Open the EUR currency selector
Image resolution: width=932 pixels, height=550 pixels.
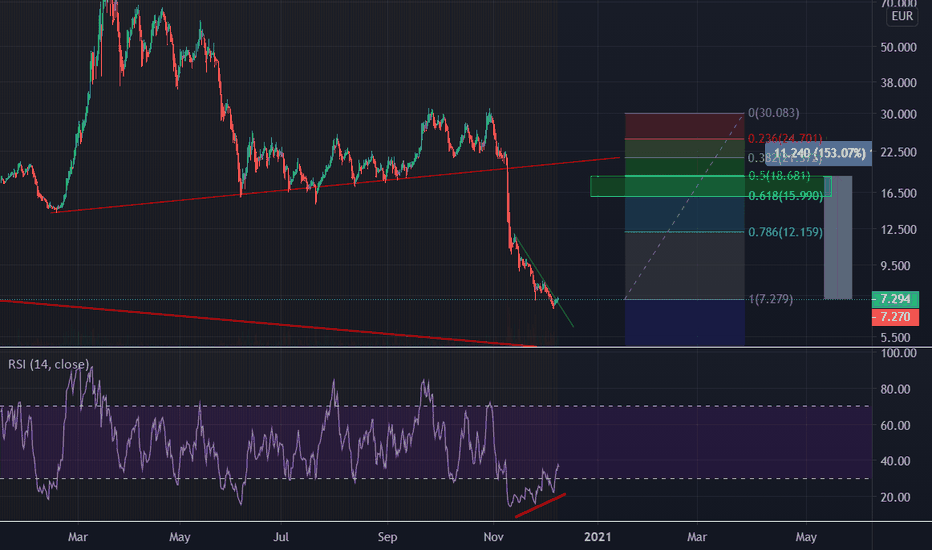(902, 17)
